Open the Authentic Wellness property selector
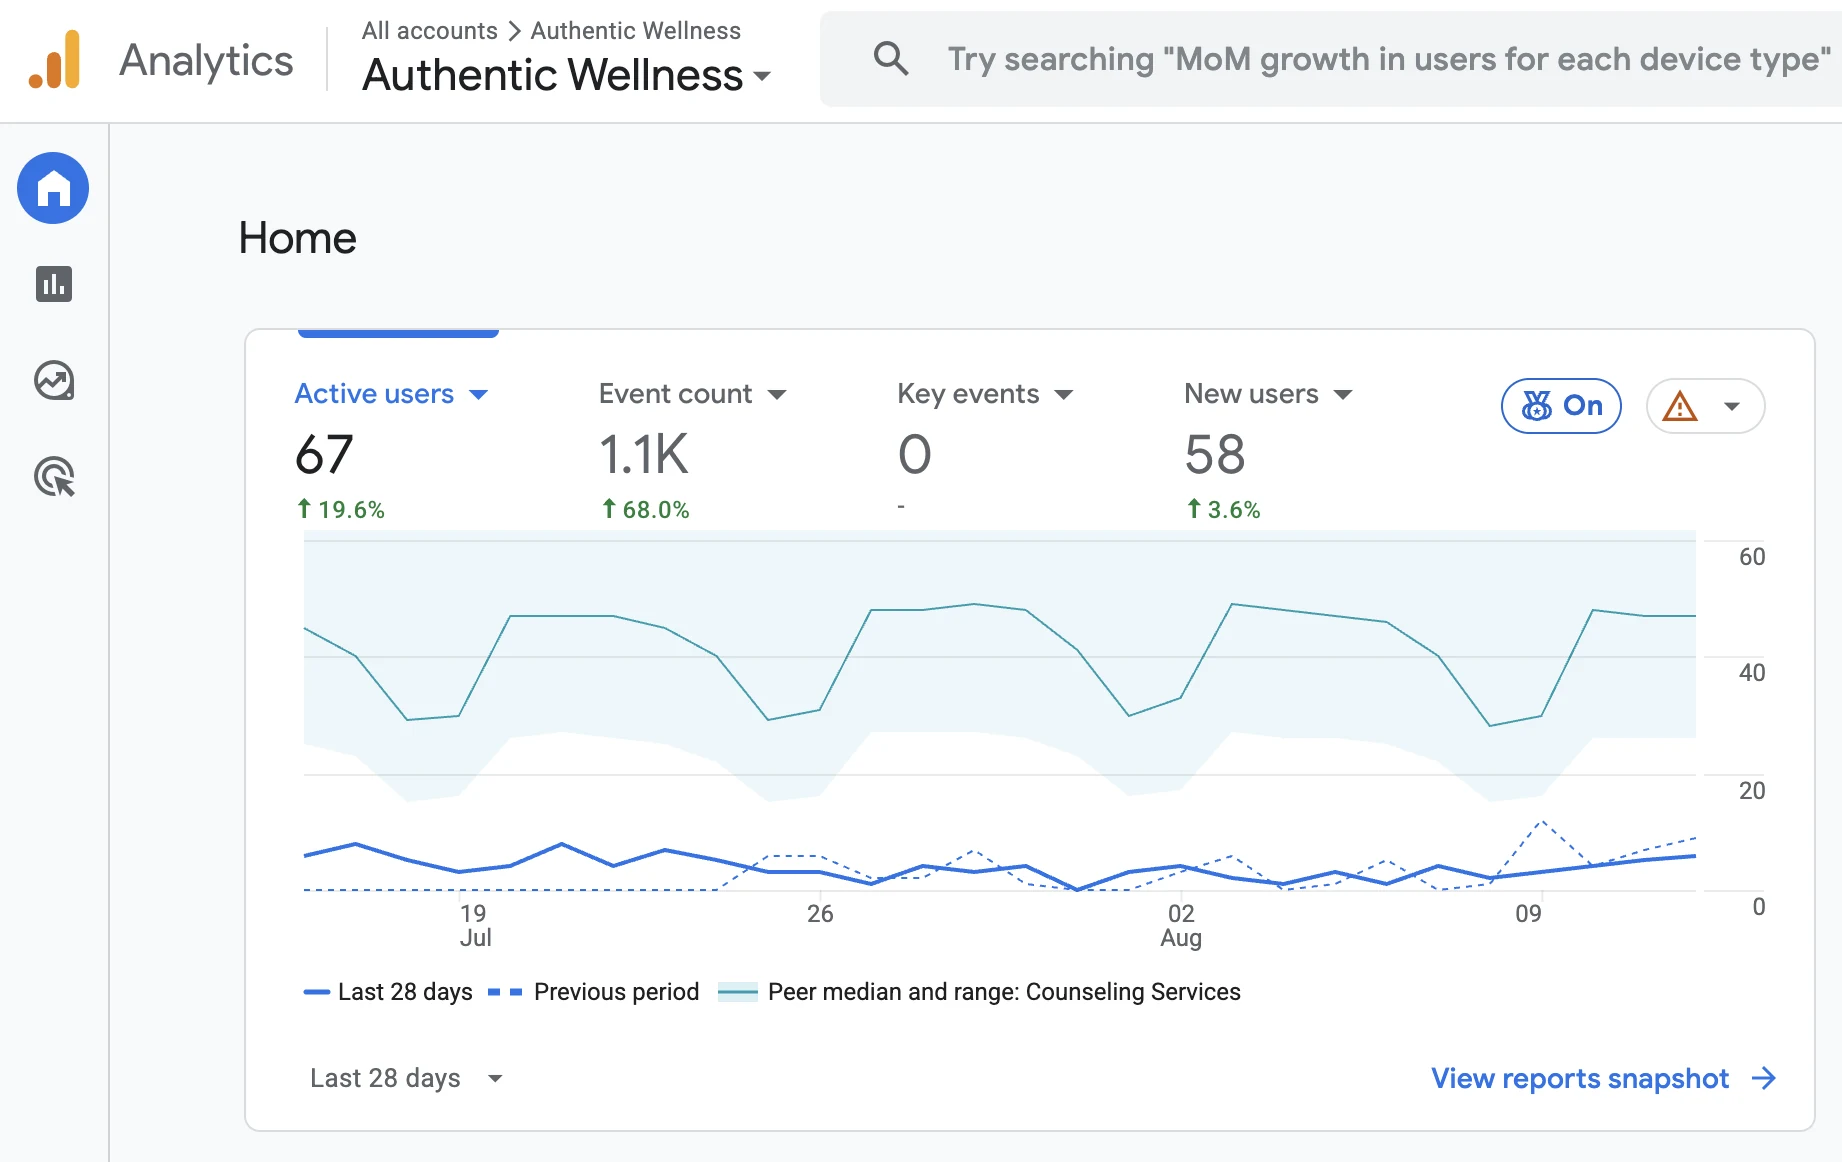The width and height of the screenshot is (1842, 1162). pyautogui.click(x=567, y=75)
